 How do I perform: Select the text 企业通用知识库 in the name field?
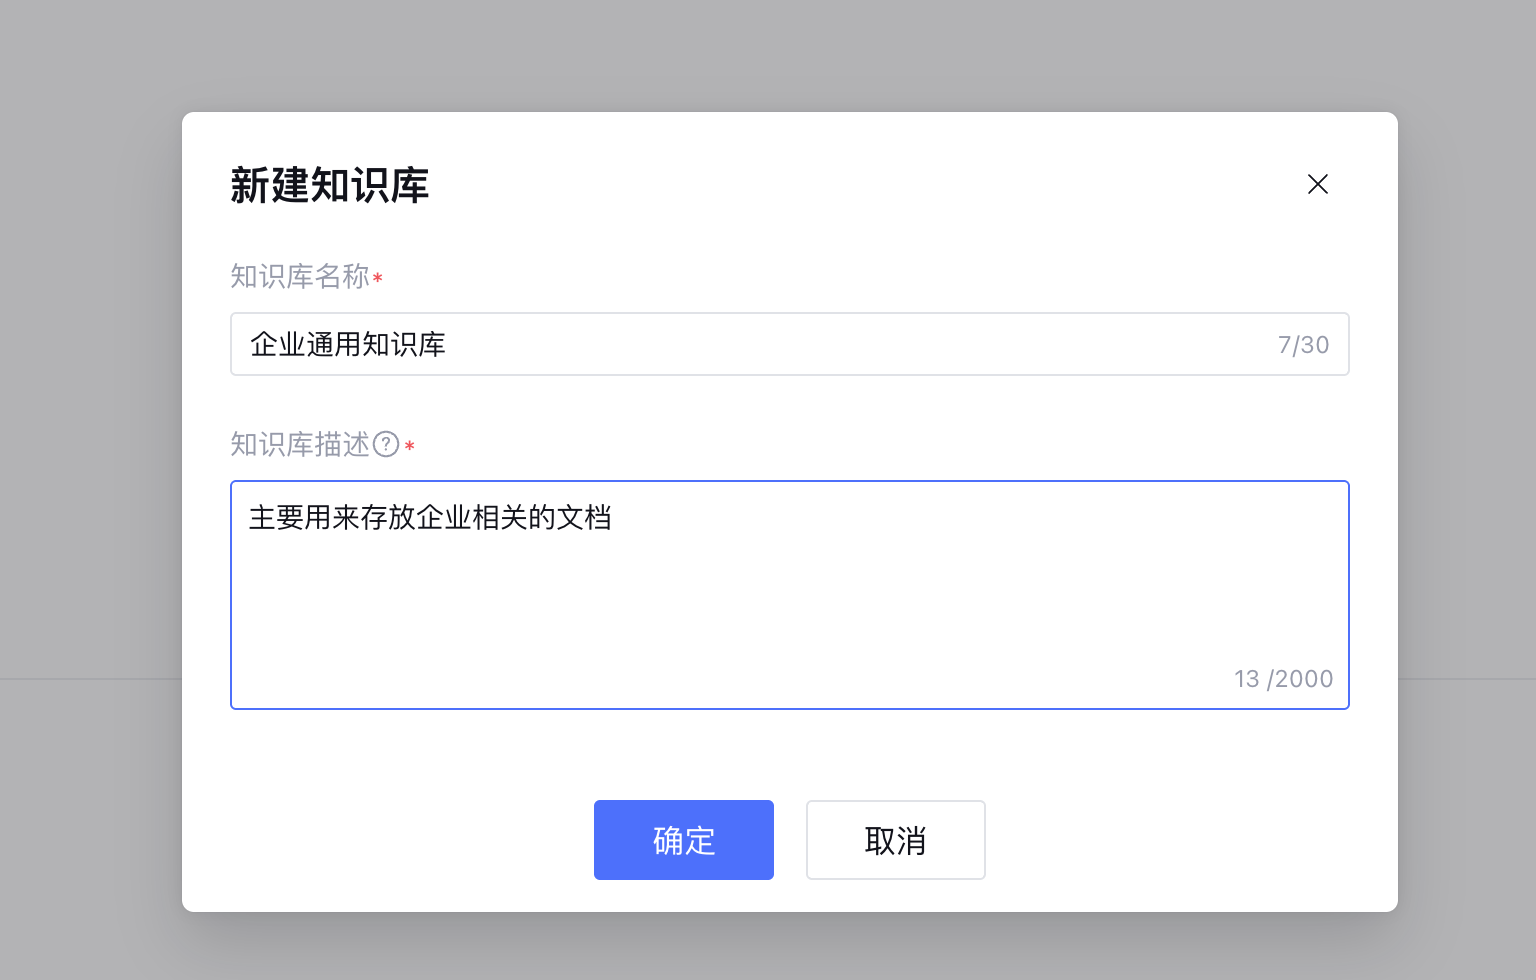click(x=348, y=344)
